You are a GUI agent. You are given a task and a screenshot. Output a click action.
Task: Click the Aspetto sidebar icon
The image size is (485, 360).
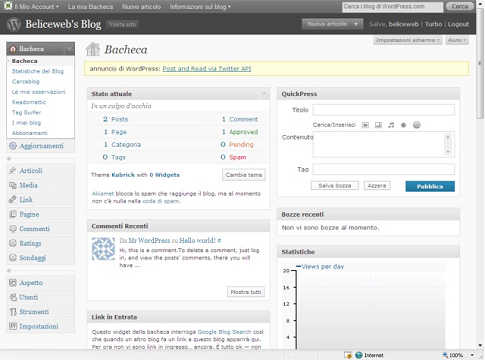13,283
